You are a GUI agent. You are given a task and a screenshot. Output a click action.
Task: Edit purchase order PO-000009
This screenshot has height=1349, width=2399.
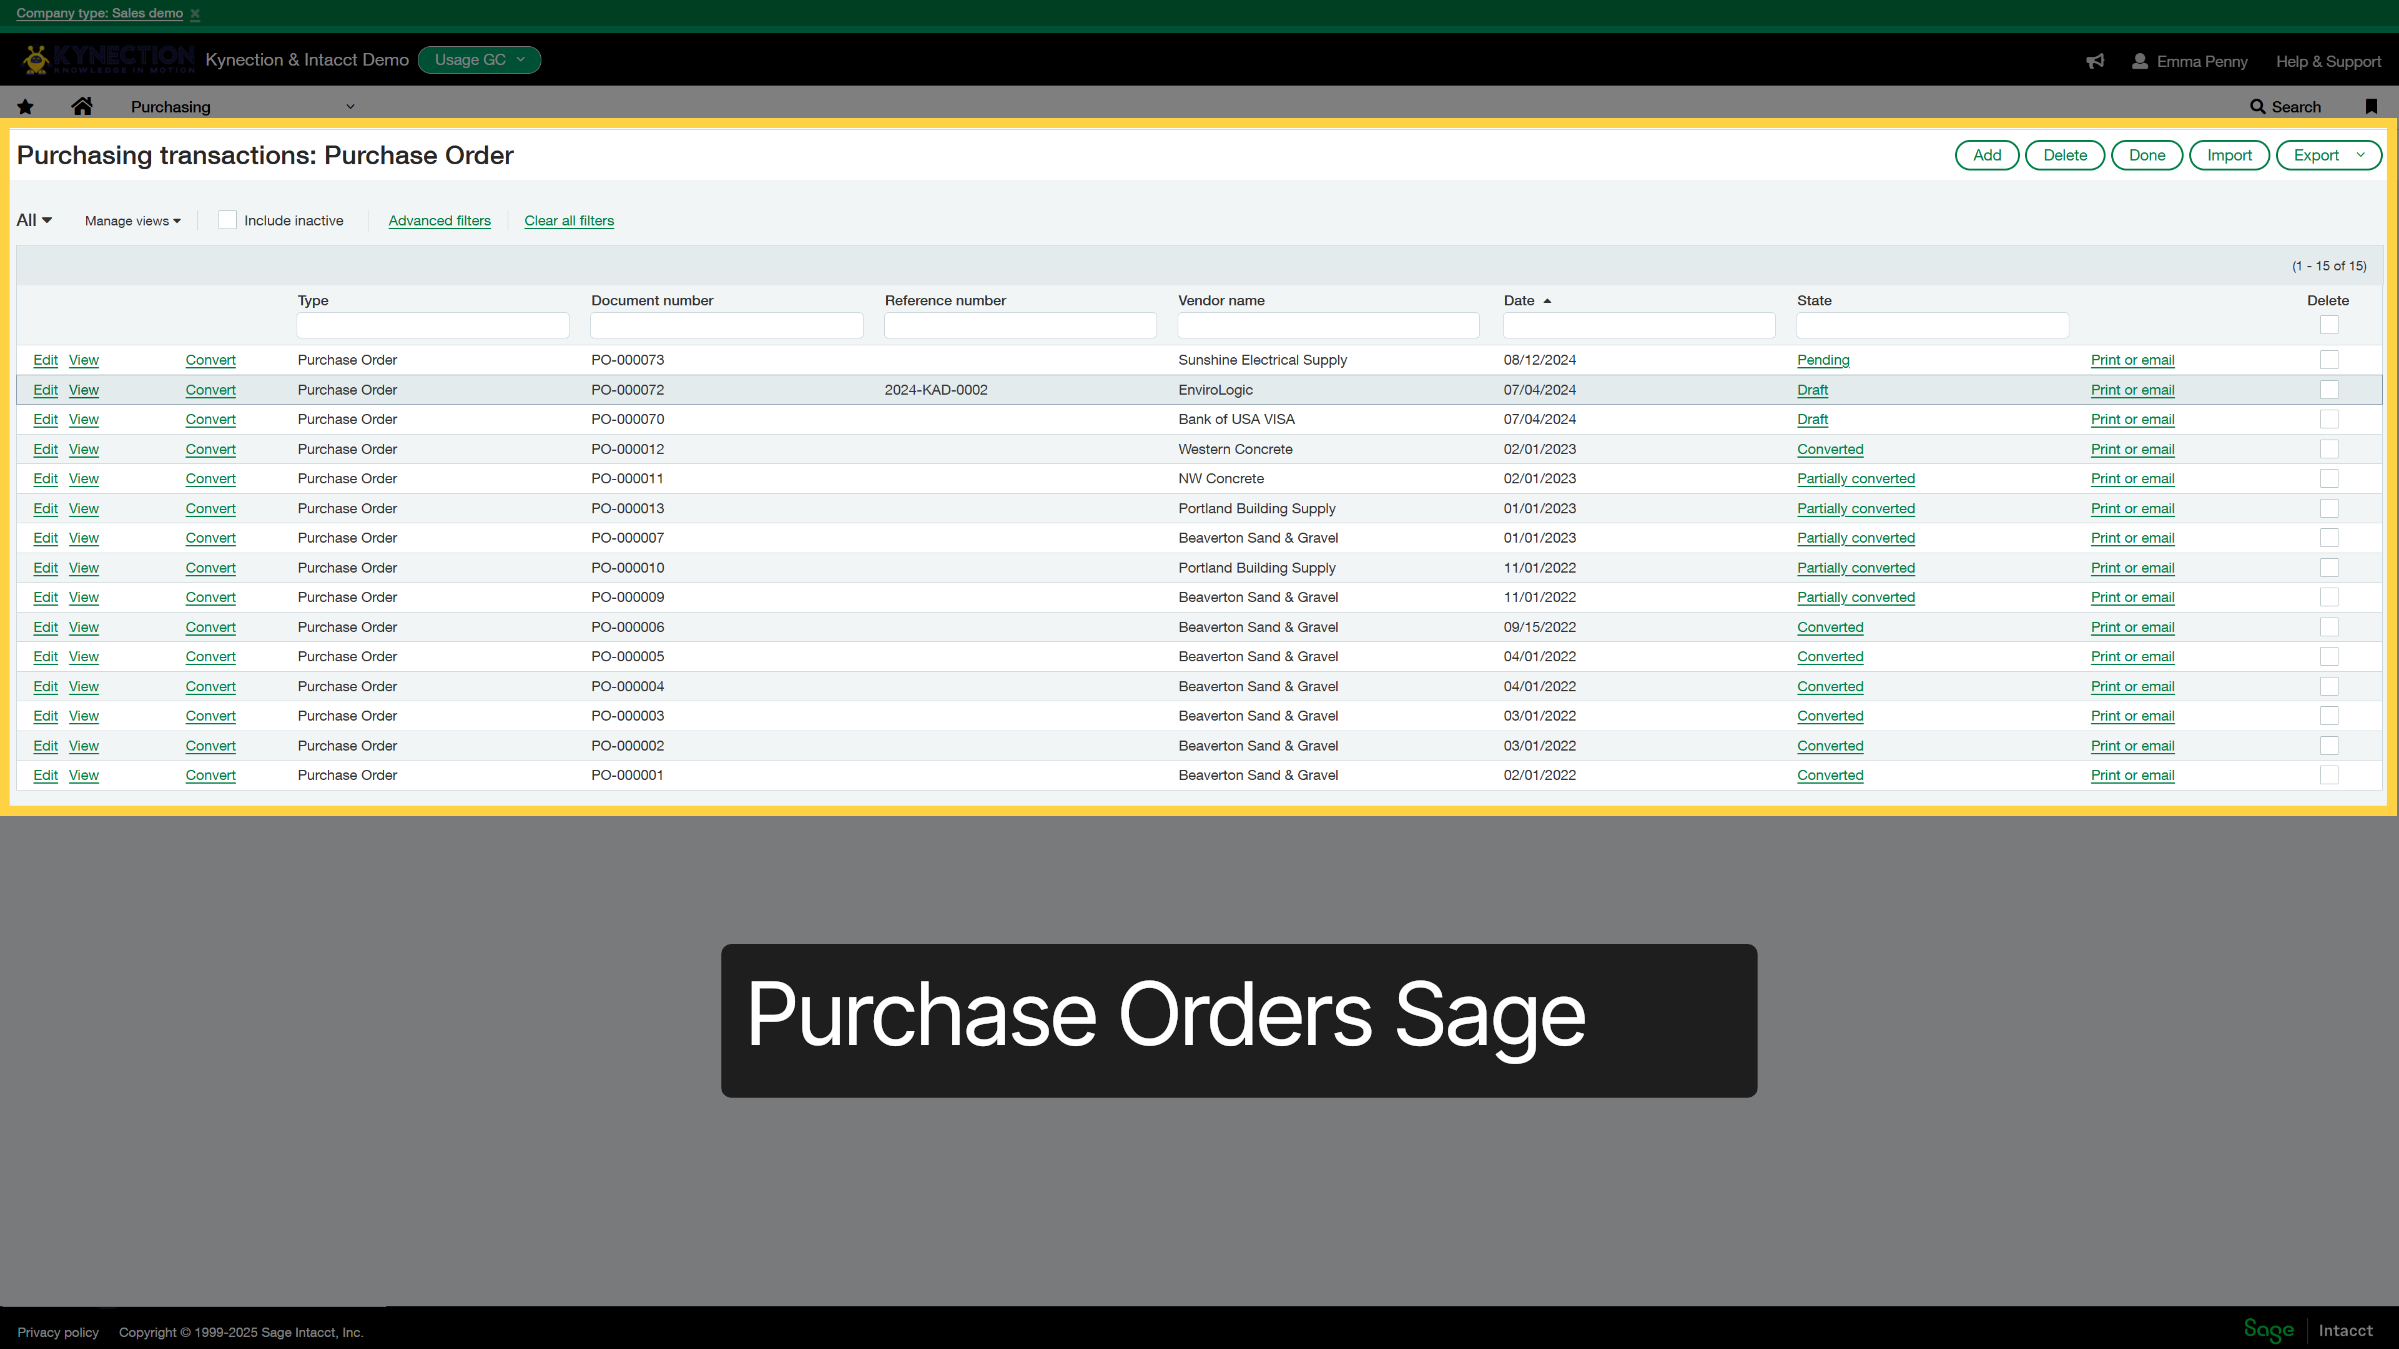pyautogui.click(x=45, y=597)
